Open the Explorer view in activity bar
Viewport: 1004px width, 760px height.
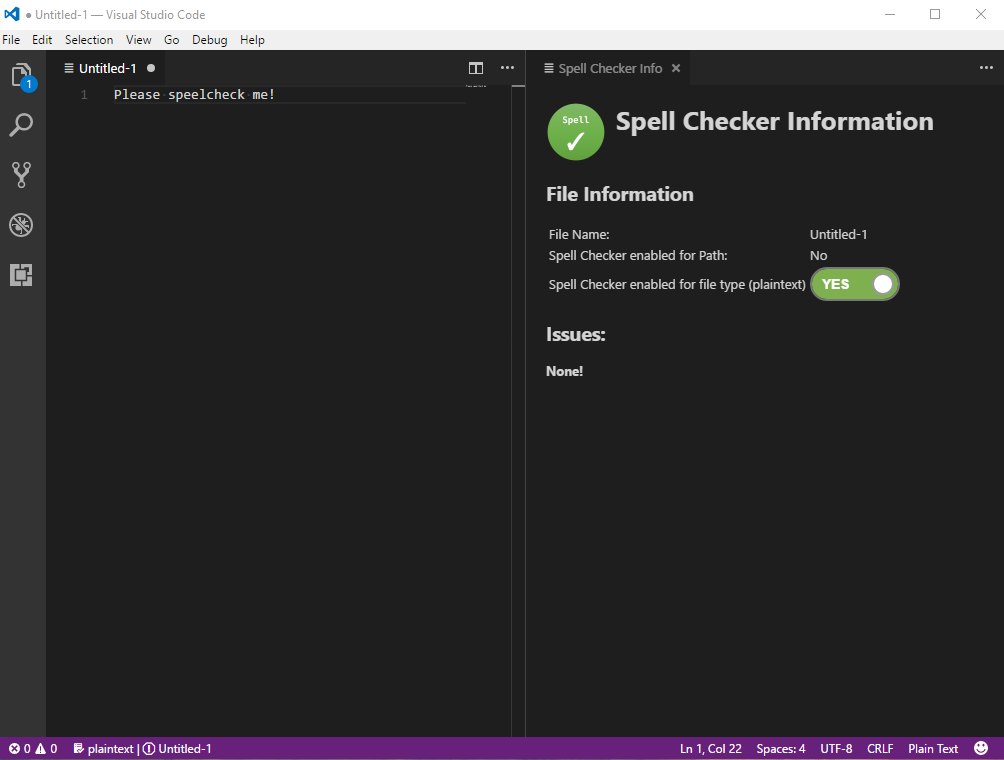click(x=22, y=76)
